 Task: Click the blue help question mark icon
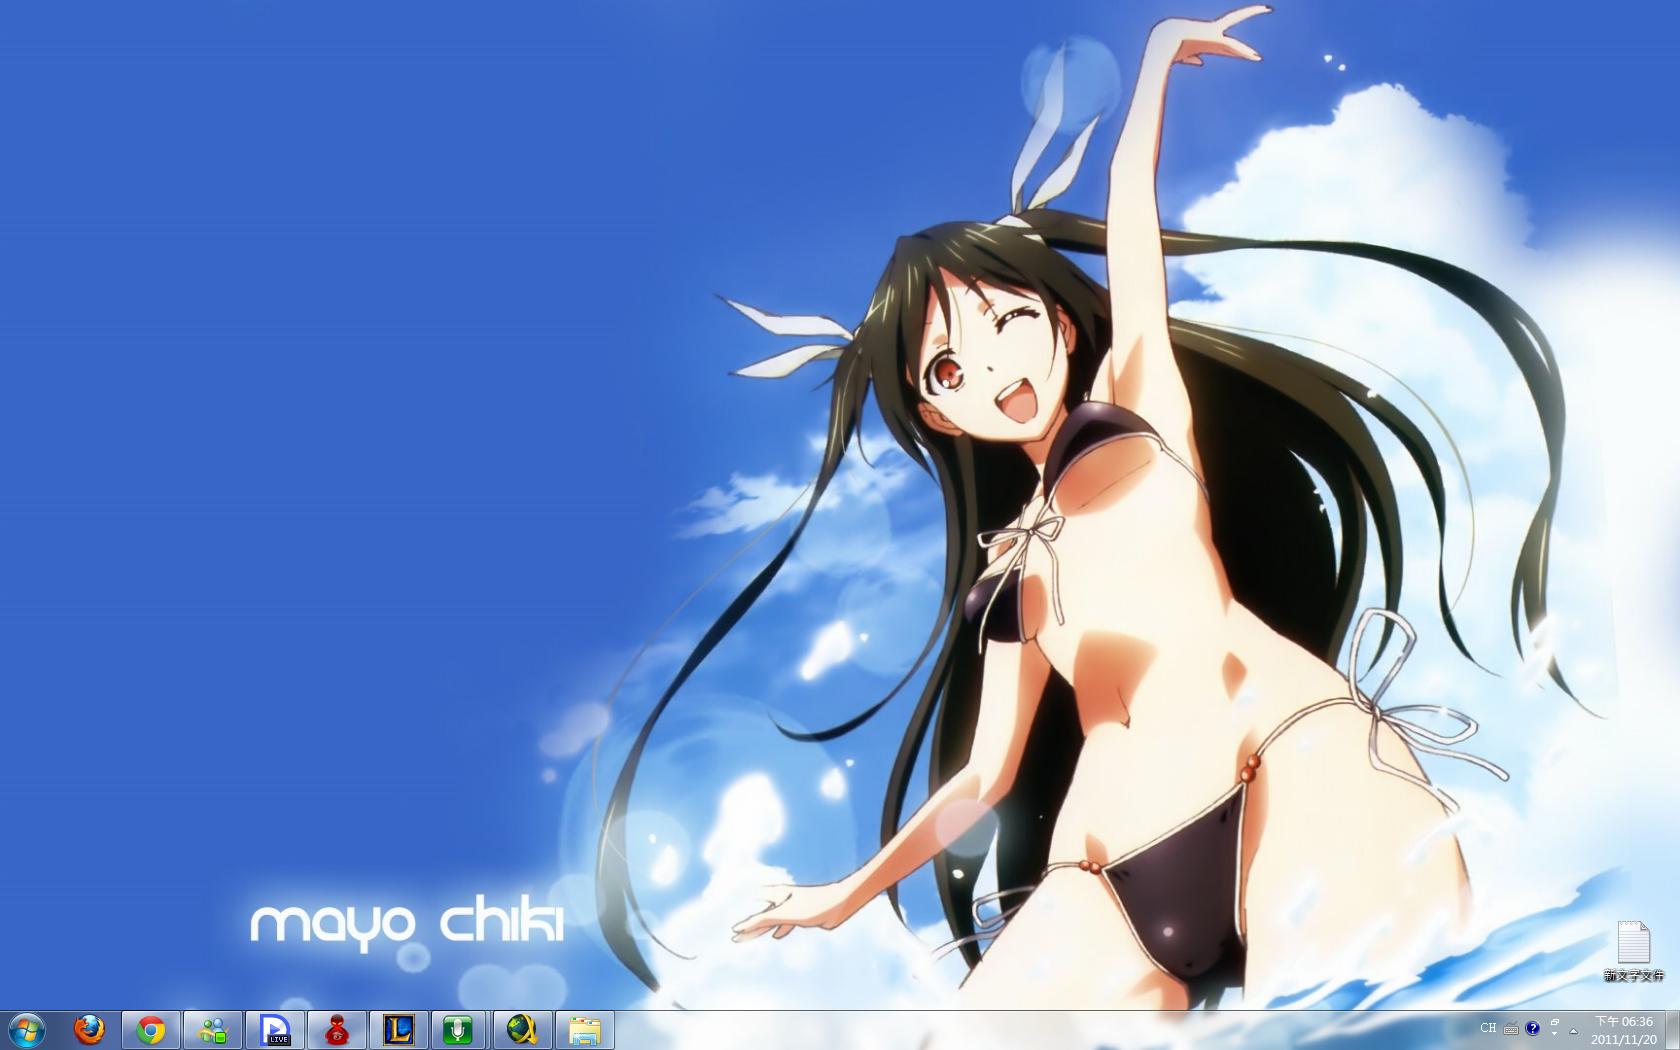click(1532, 1028)
